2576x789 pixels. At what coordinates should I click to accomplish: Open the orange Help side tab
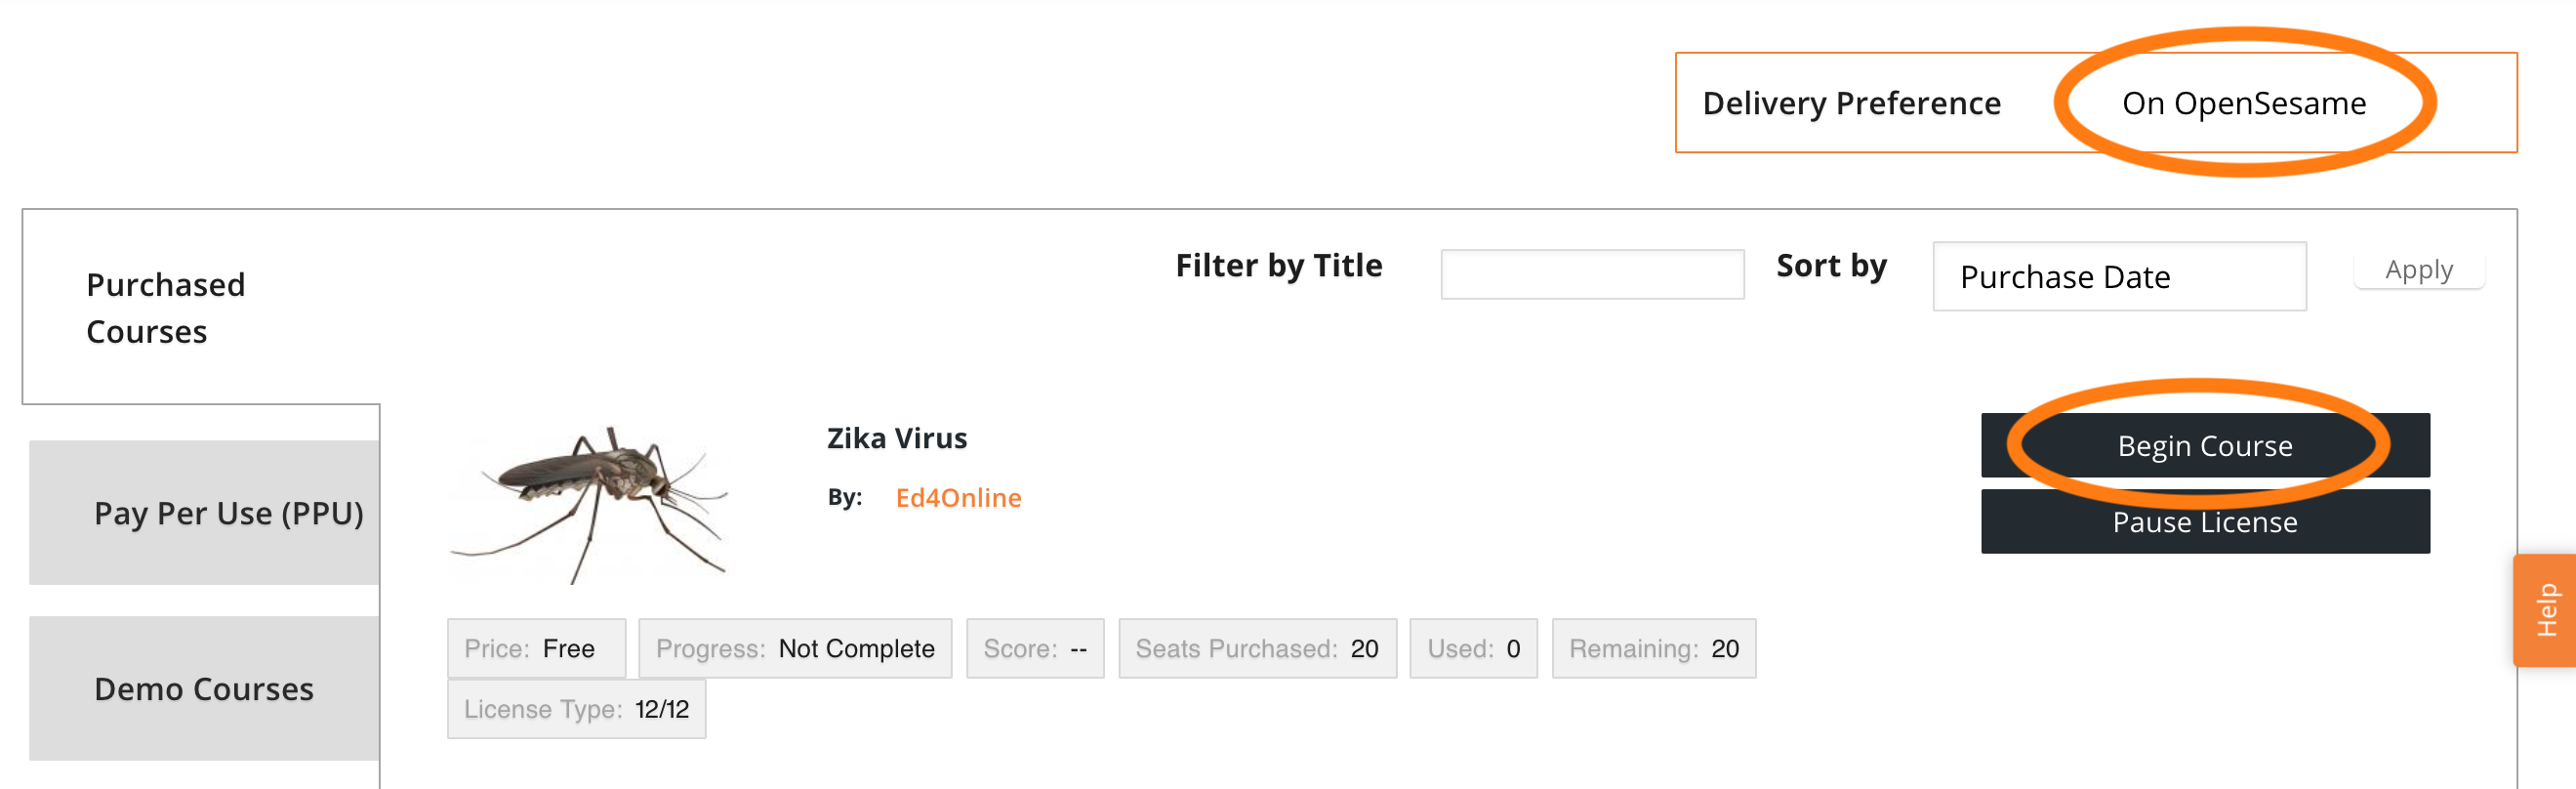coord(2545,610)
